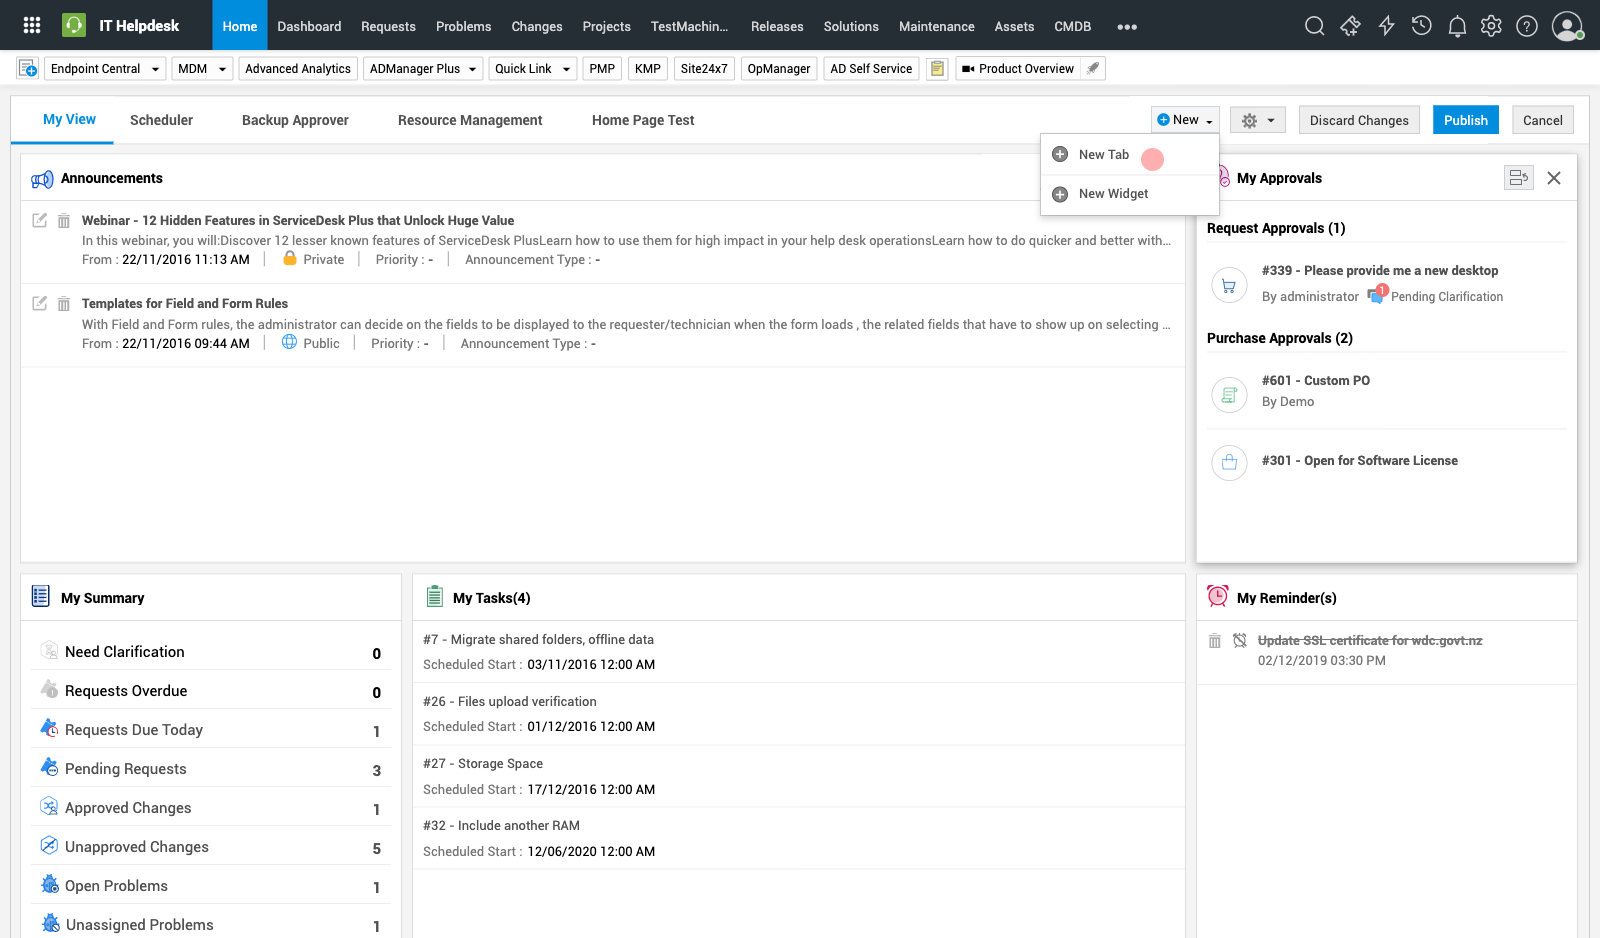Click the Publish button
The width and height of the screenshot is (1600, 938).
click(1465, 120)
